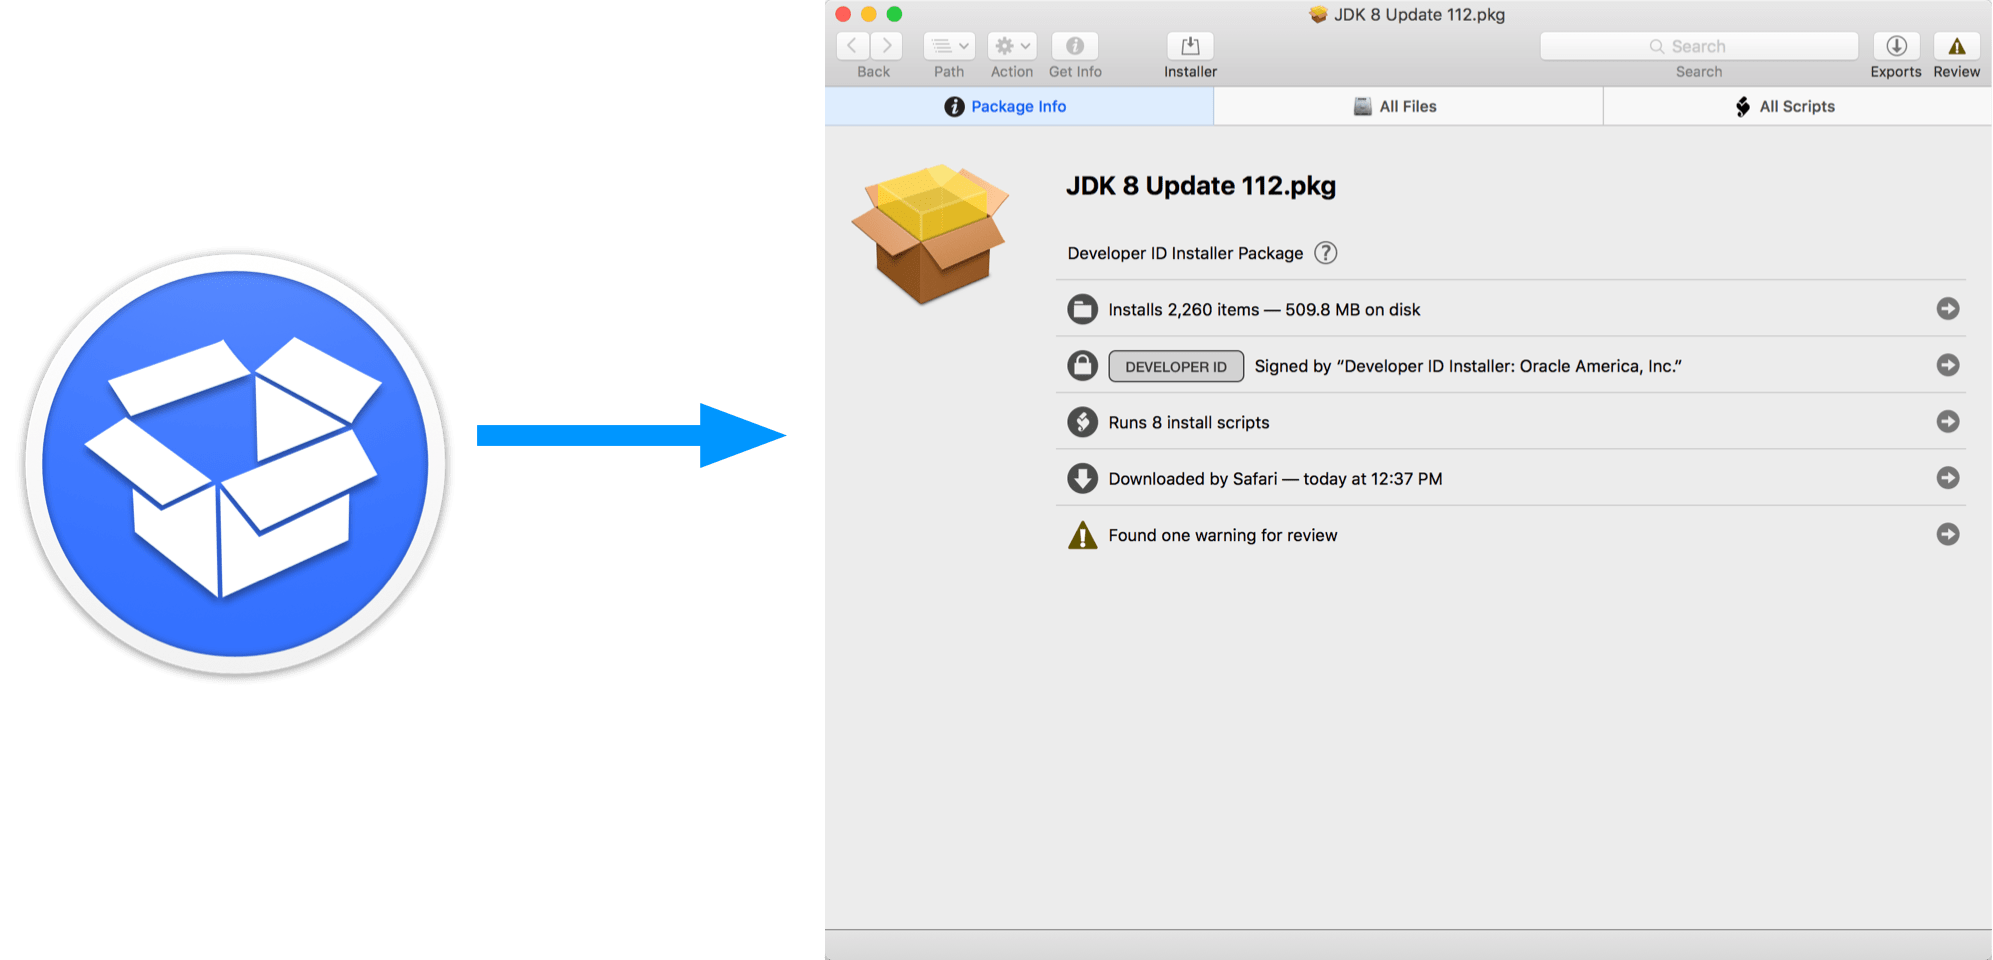Click "Found one warning for review" text
This screenshot has height=960, width=1993.
click(x=1223, y=536)
